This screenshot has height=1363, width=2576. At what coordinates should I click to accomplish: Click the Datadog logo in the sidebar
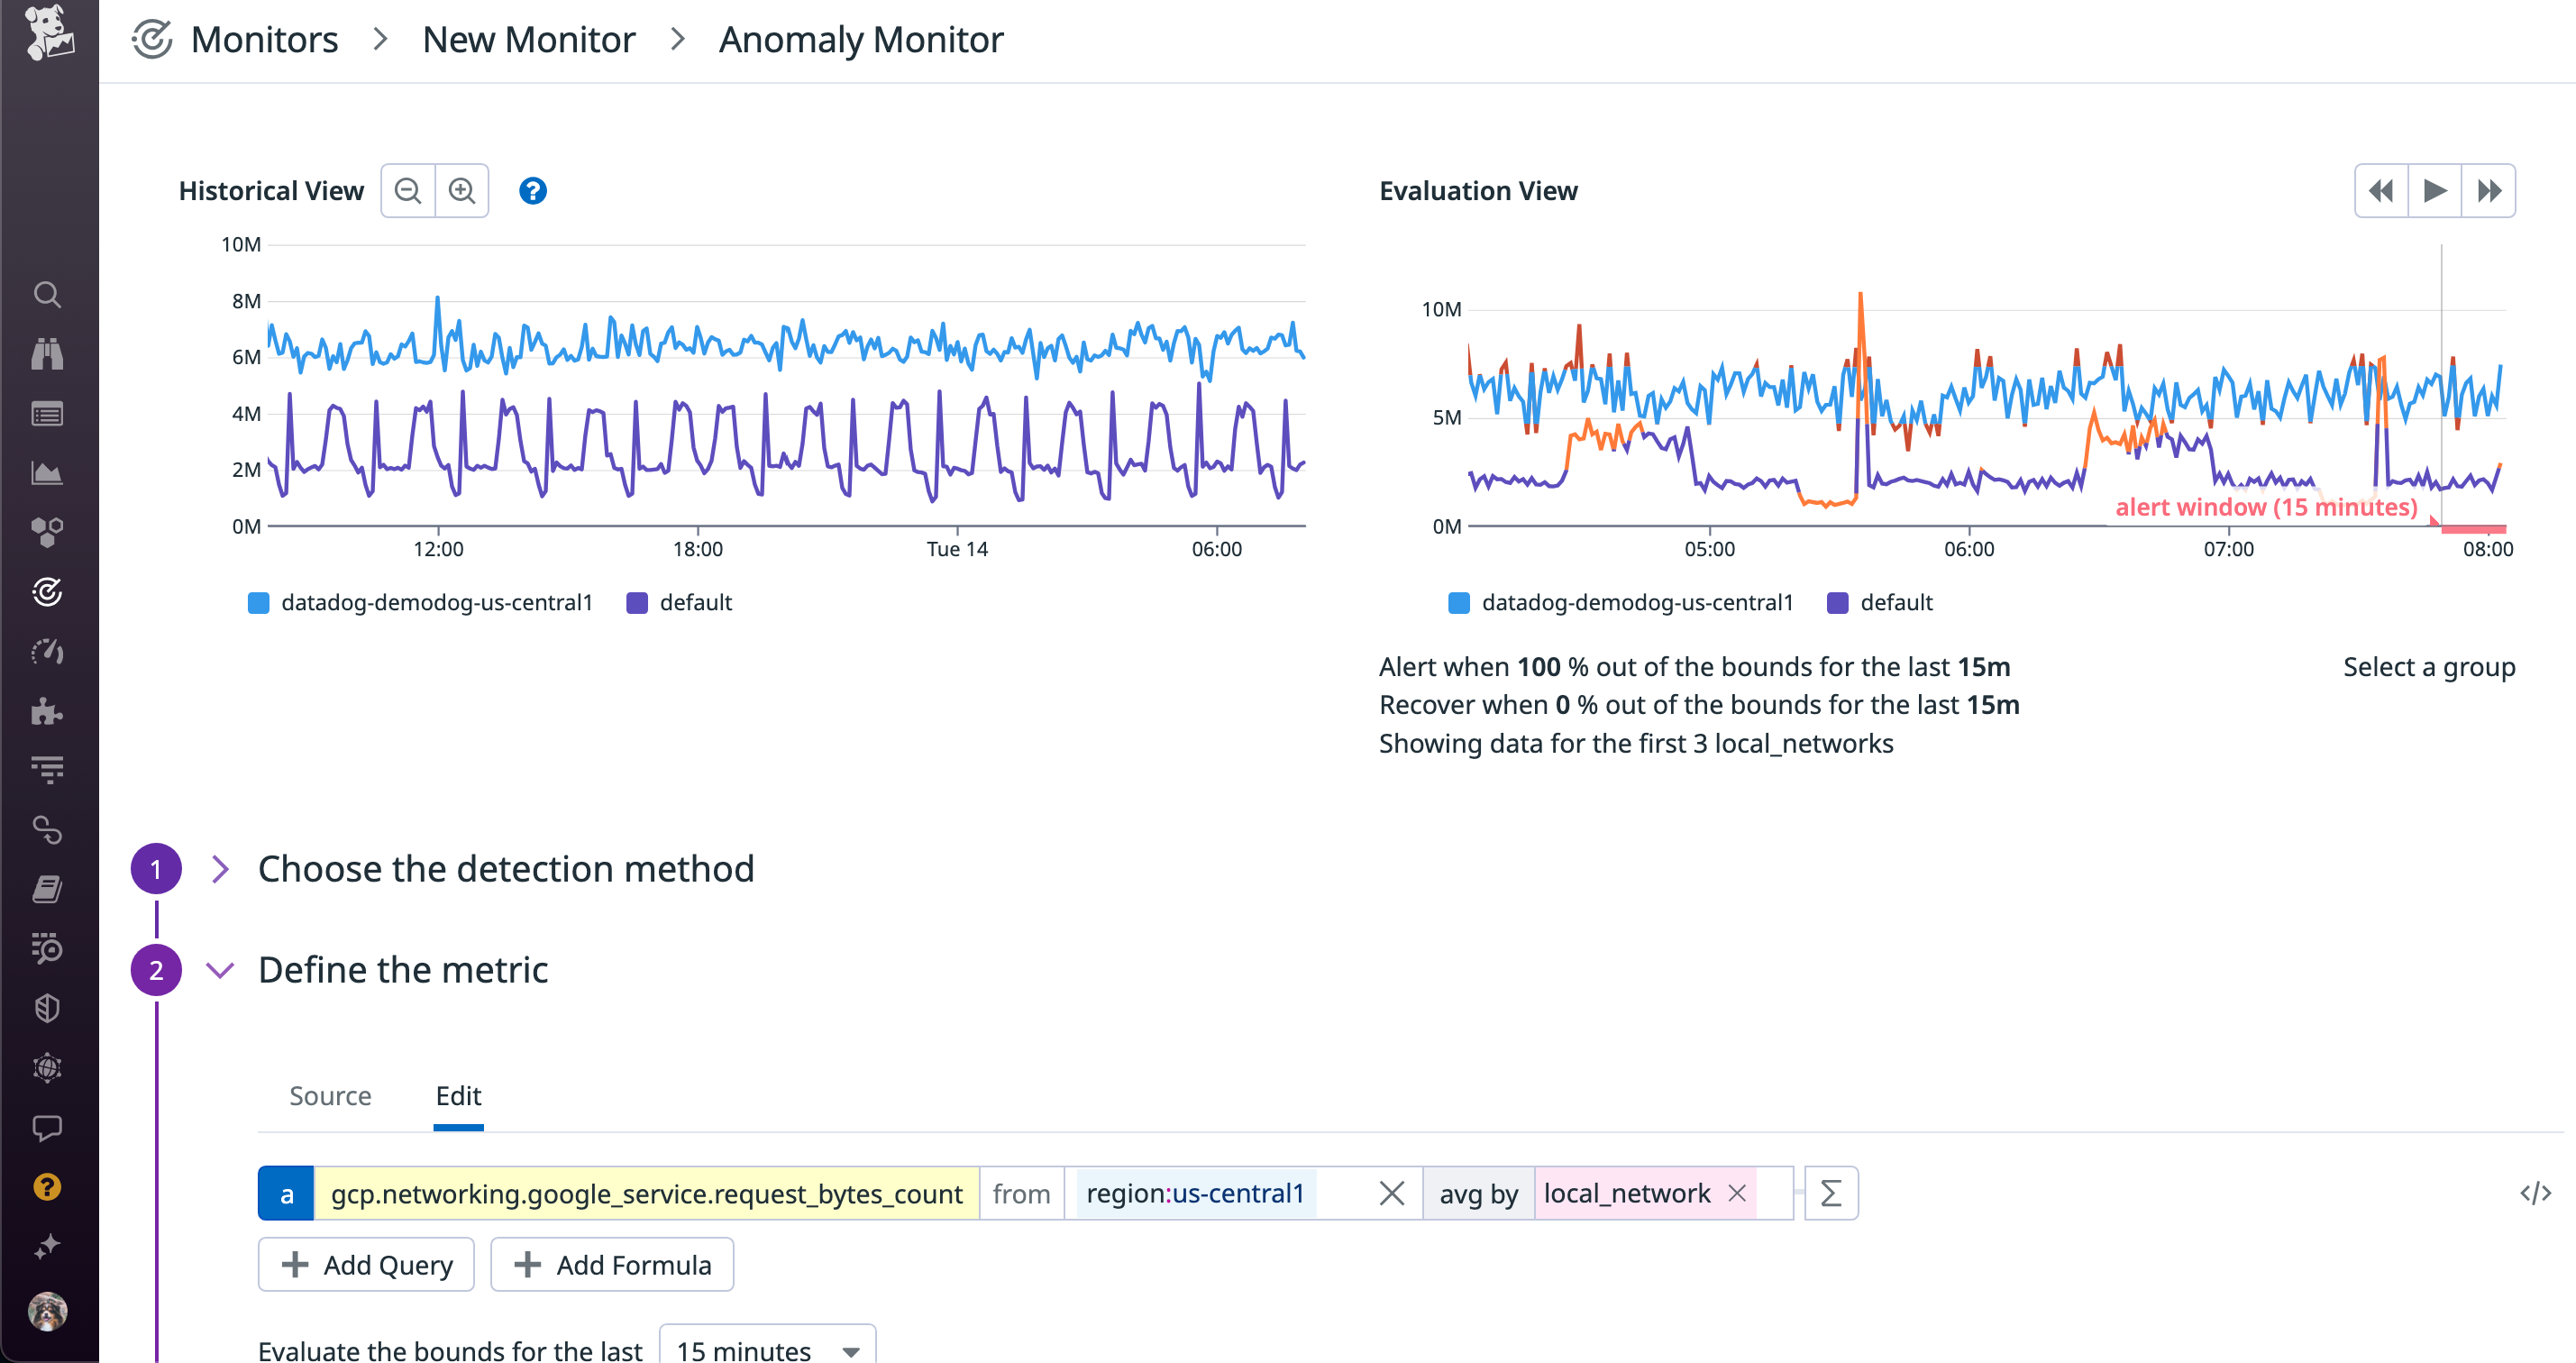pyautogui.click(x=48, y=33)
